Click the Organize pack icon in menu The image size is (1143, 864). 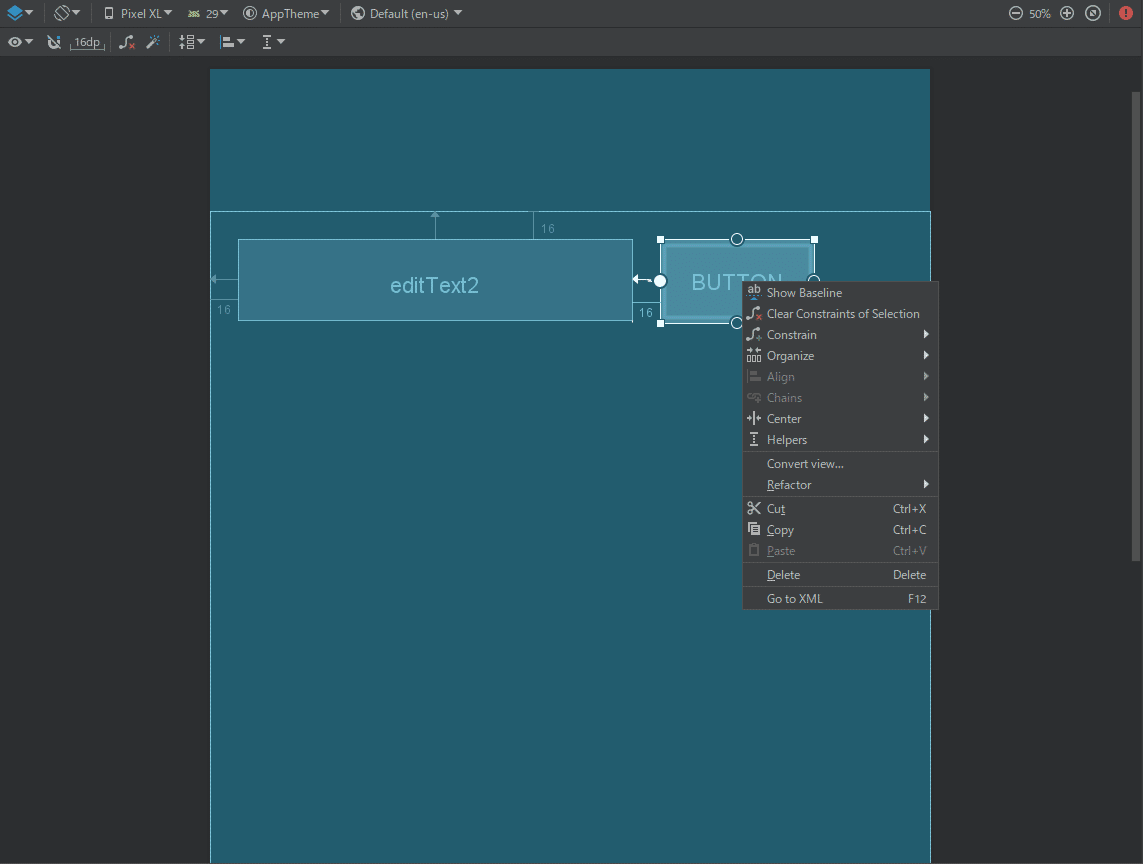[x=754, y=355]
